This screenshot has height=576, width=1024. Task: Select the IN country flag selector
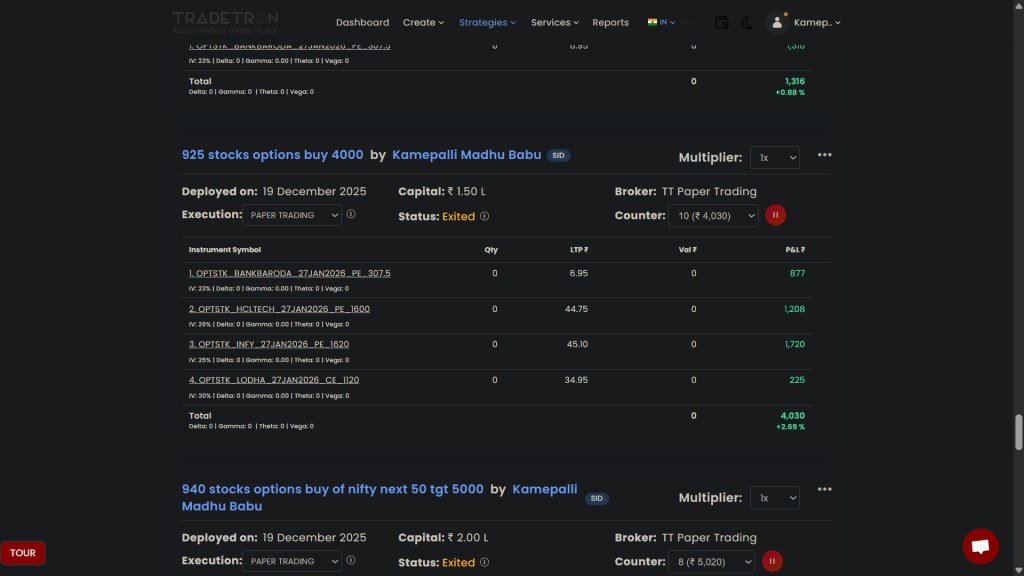click(x=661, y=22)
